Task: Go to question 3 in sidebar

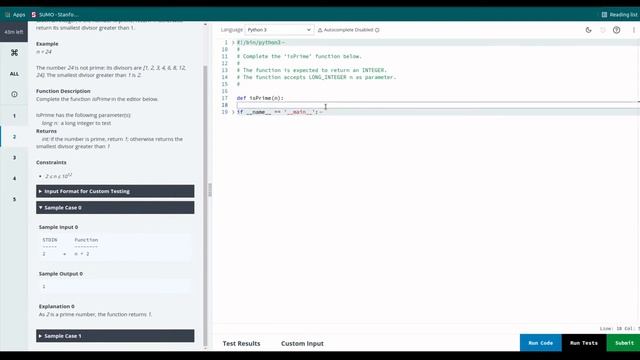Action: click(14, 158)
